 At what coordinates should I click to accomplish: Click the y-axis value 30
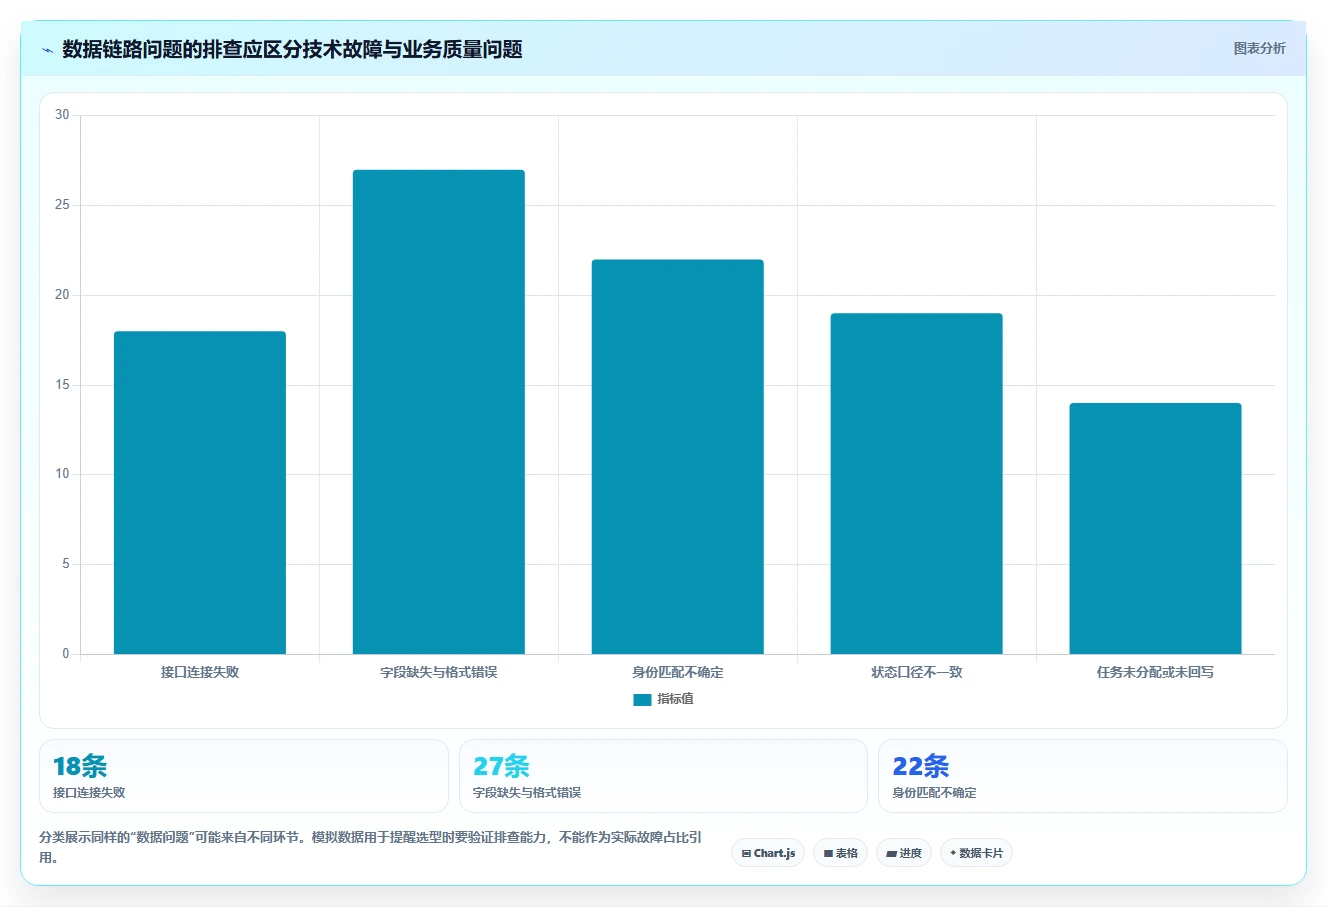tap(62, 115)
